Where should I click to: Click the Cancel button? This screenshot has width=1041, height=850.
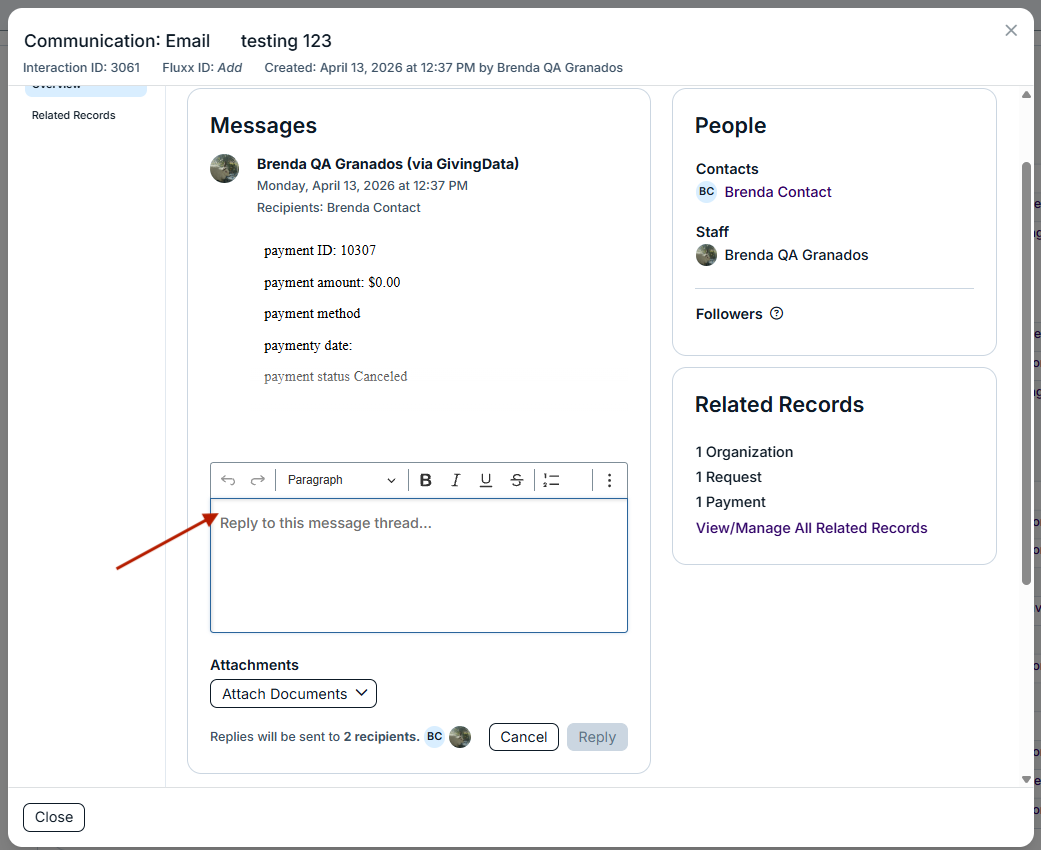click(524, 737)
